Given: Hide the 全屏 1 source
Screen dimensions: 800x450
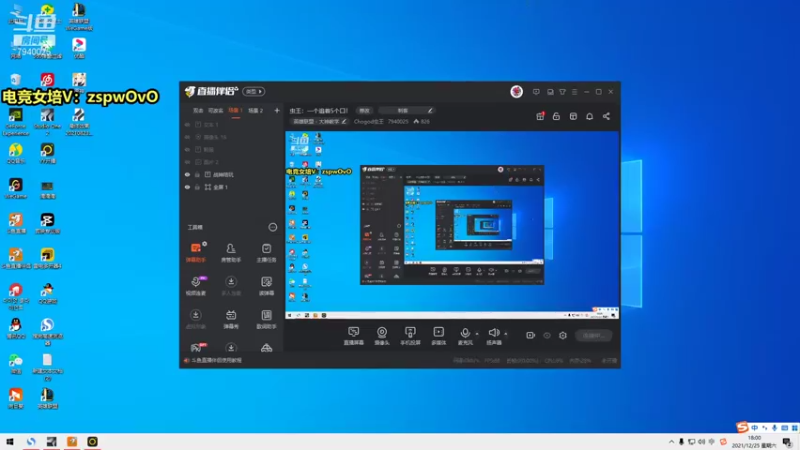Looking at the screenshot, I should (x=187, y=187).
